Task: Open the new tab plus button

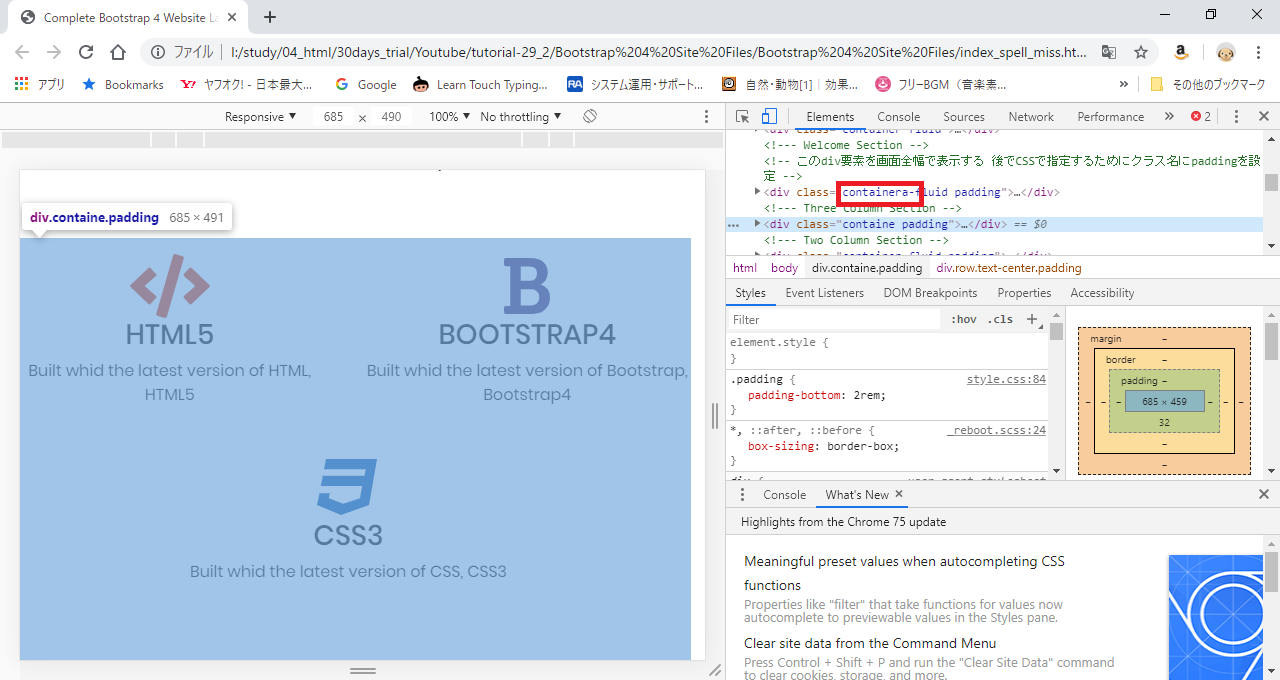Action: coord(270,17)
